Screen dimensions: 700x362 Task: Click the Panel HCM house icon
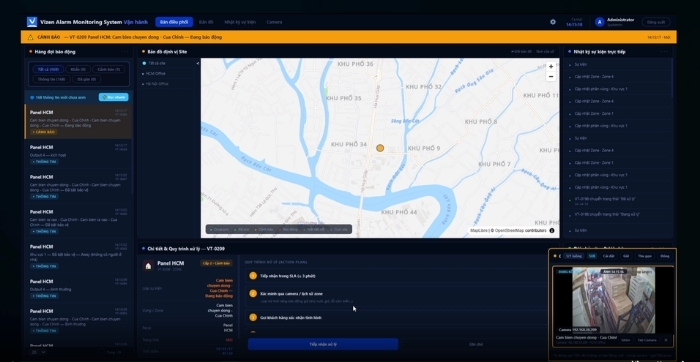tap(148, 266)
